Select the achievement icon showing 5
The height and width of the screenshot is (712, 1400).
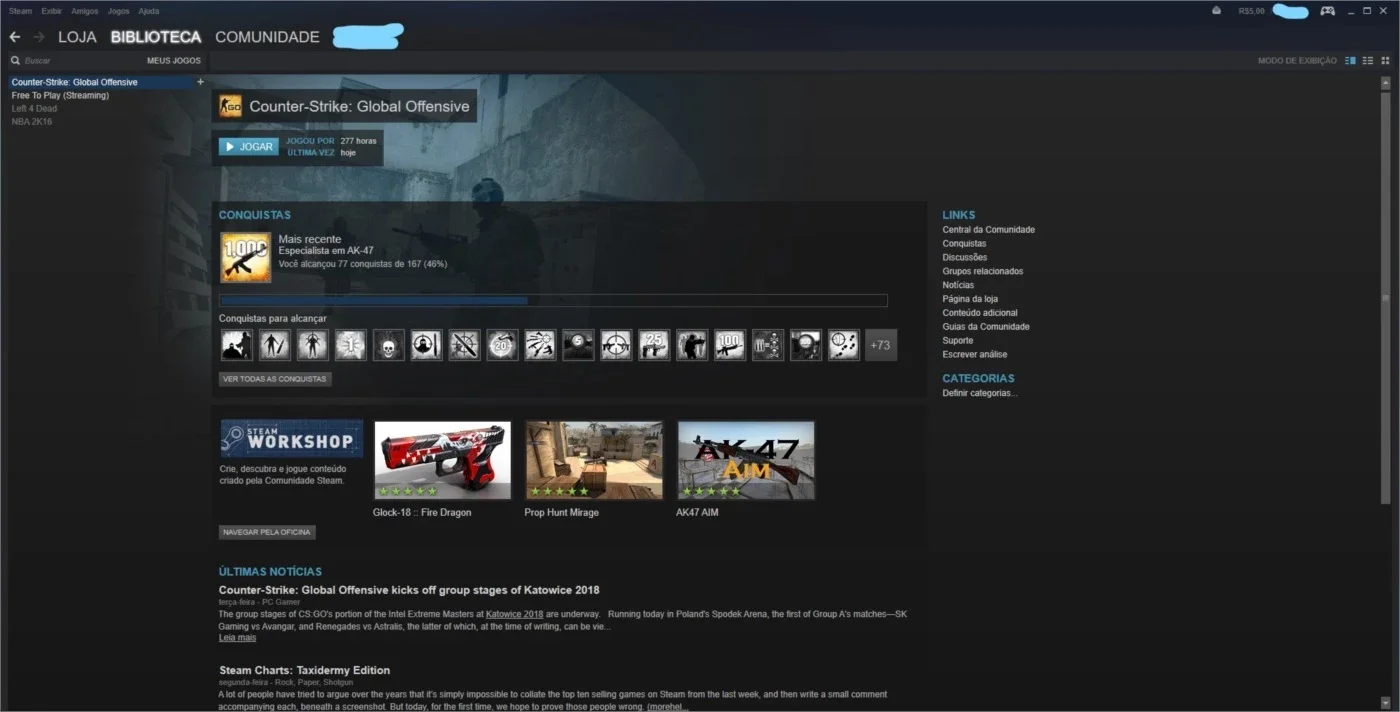(x=578, y=345)
